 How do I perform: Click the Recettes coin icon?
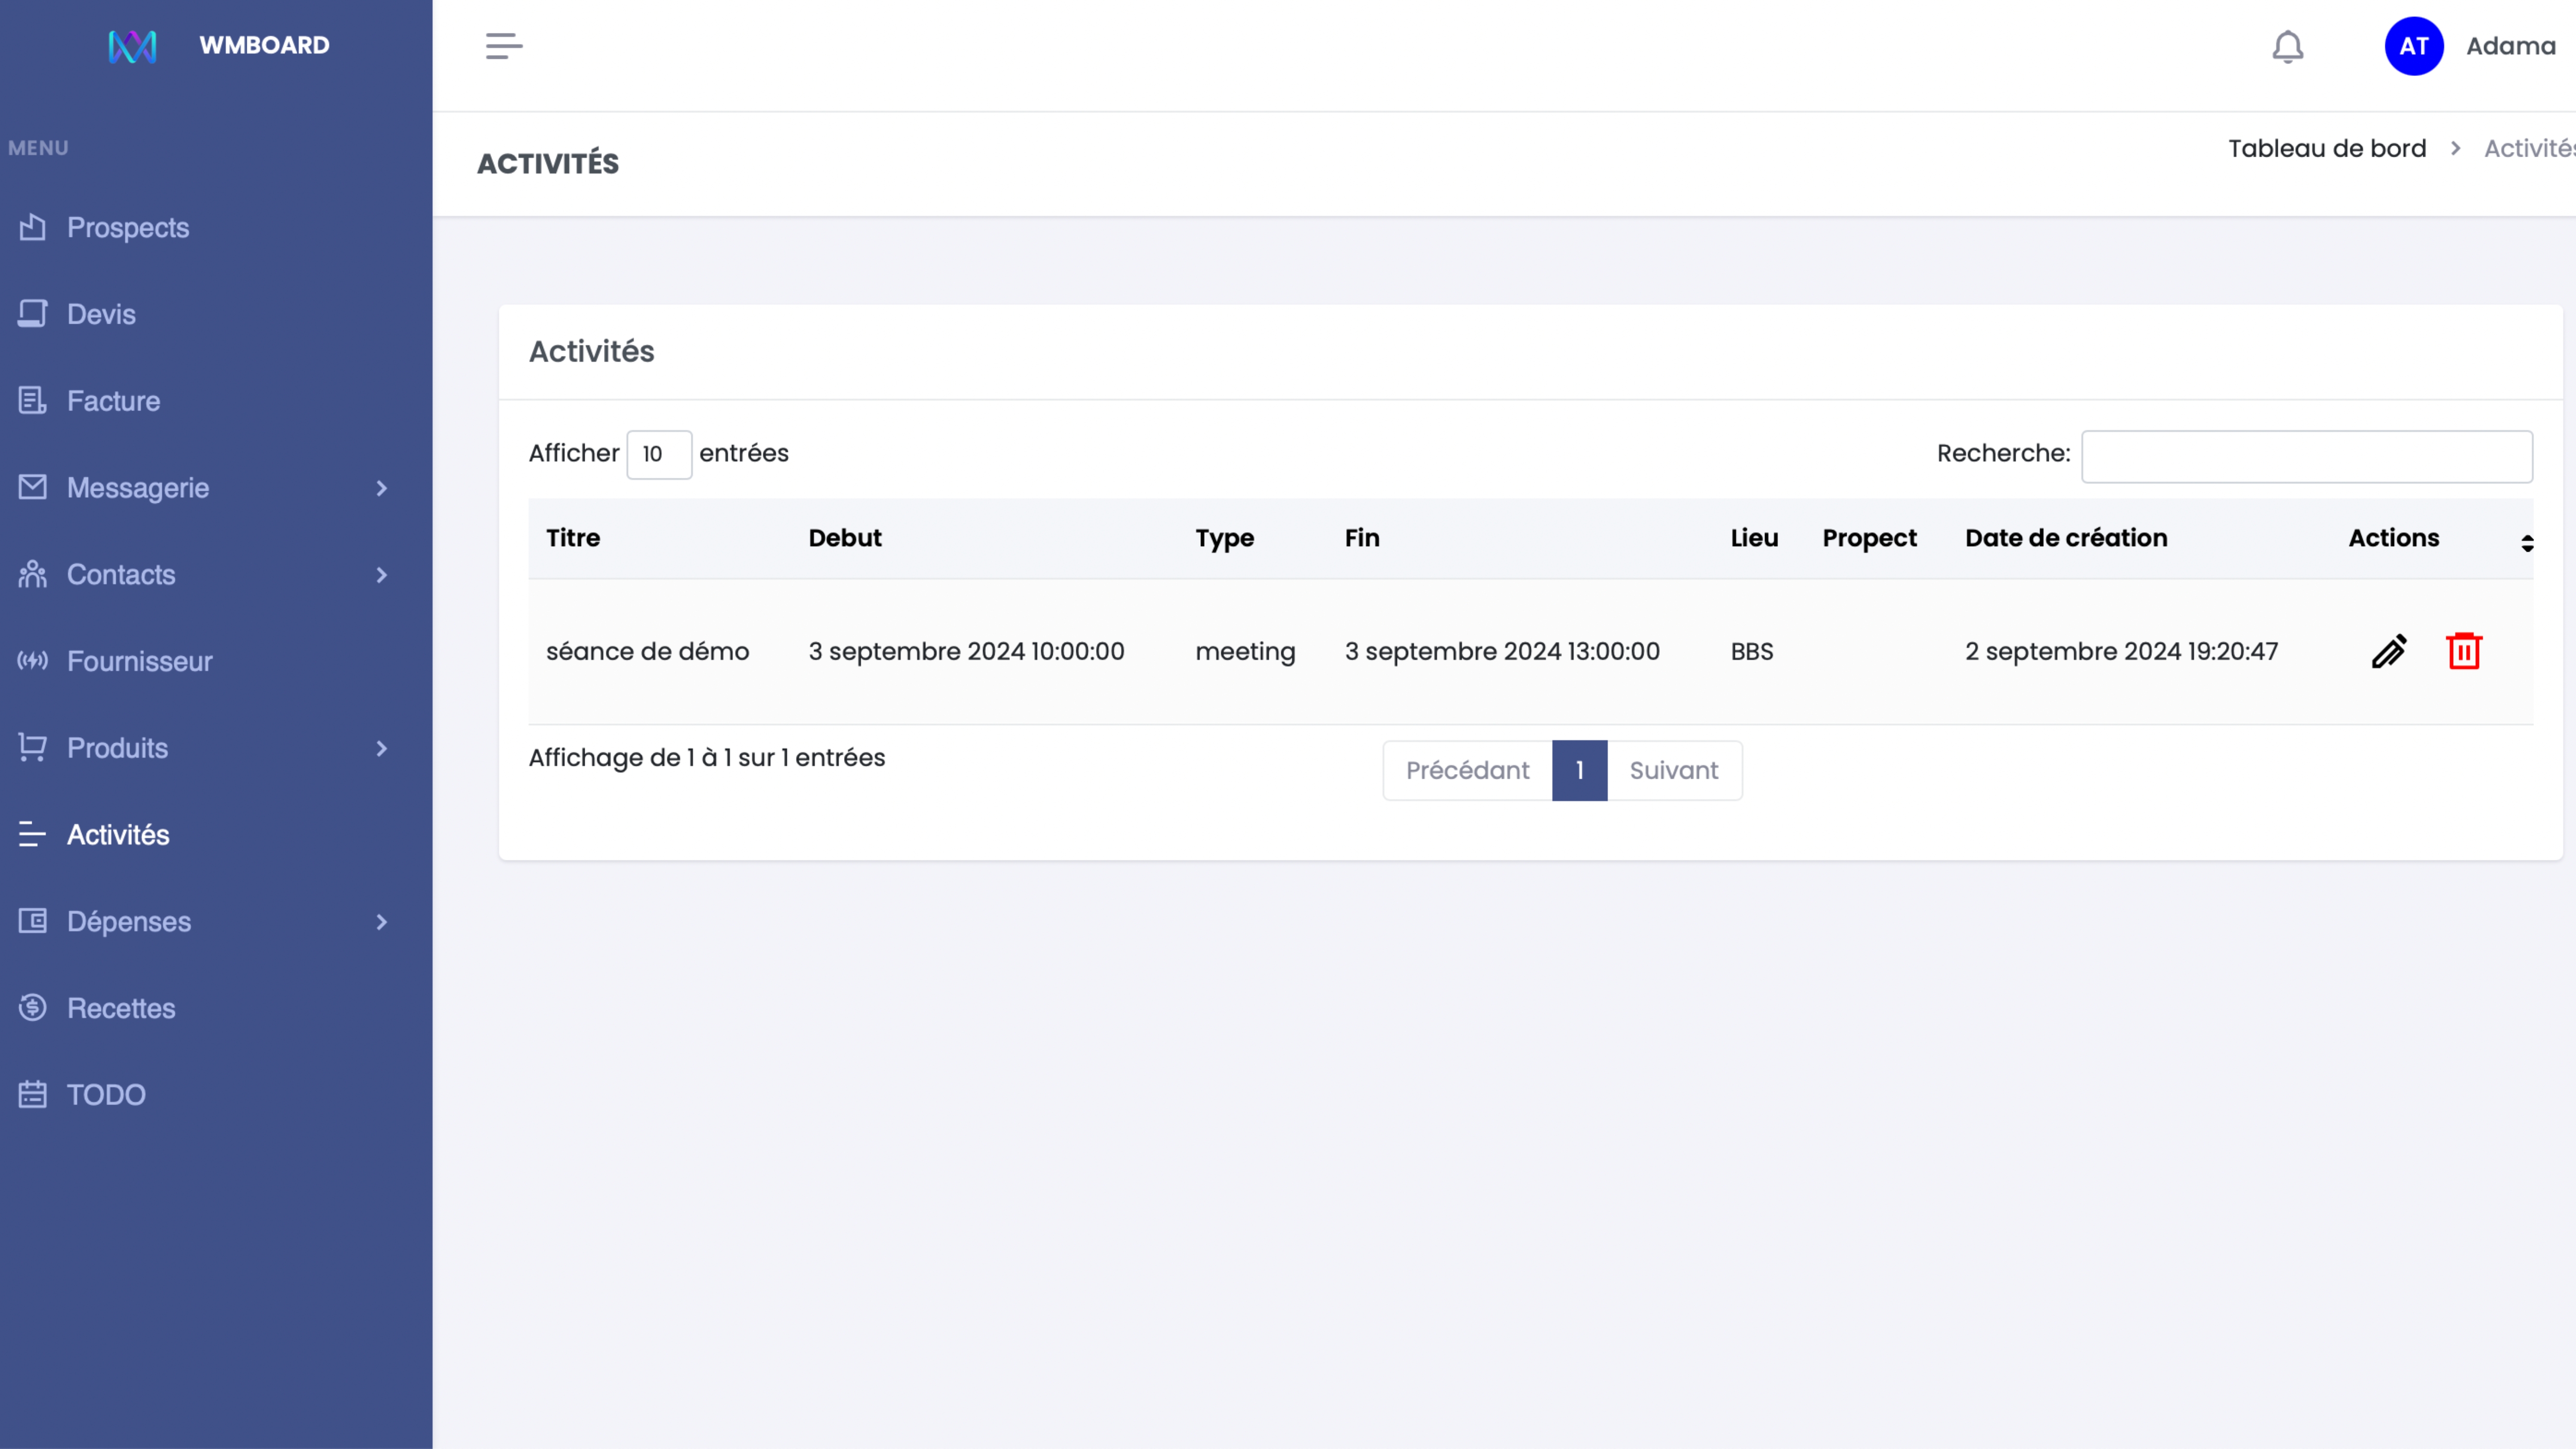tap(33, 1007)
